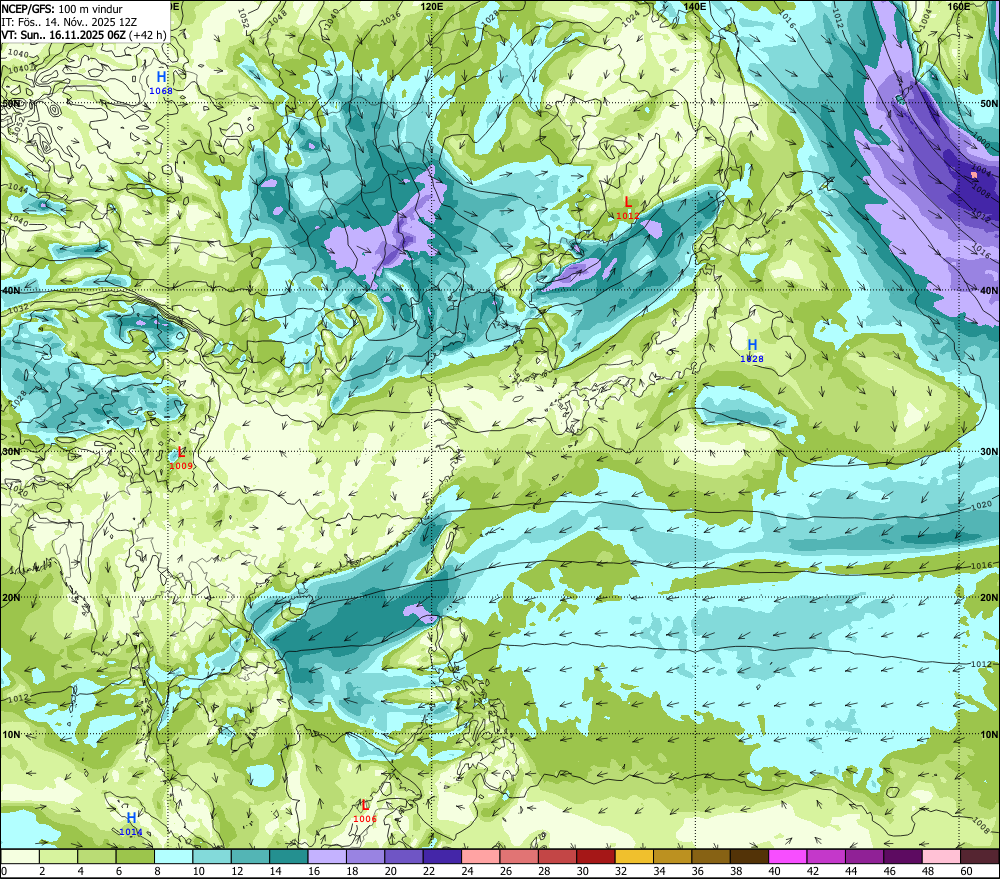Pick the light pink 24–26 legend swatch

click(481, 856)
